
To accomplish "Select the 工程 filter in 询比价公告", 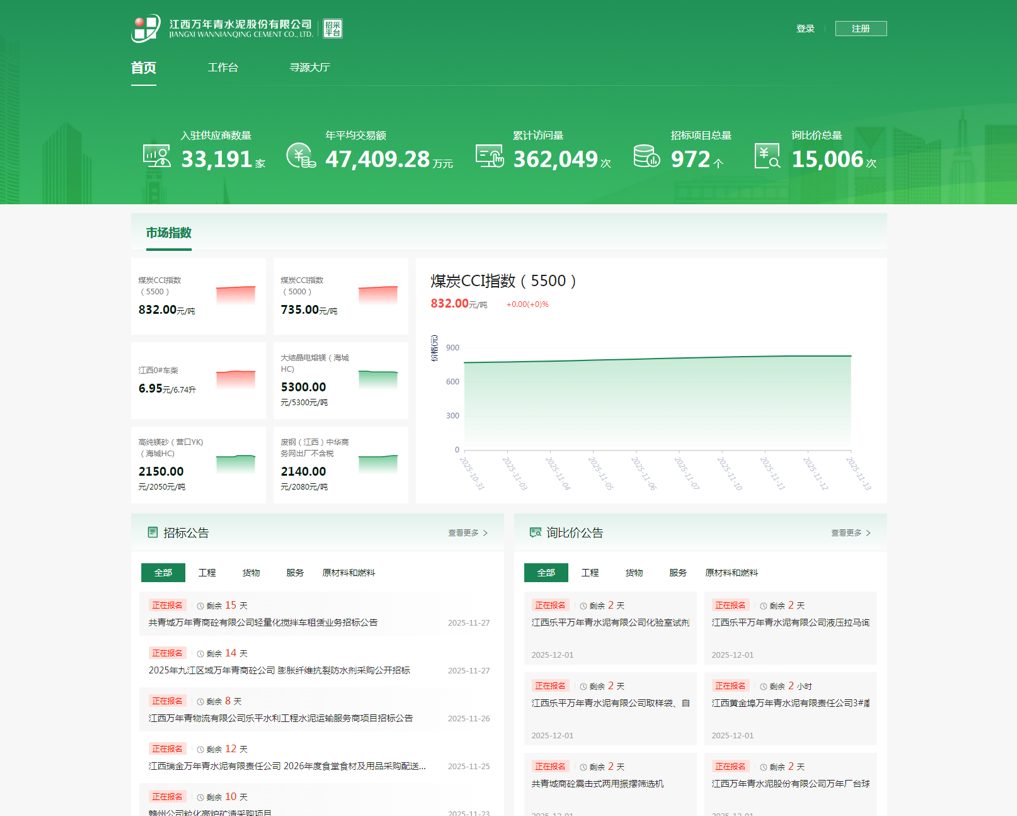I will tap(590, 573).
